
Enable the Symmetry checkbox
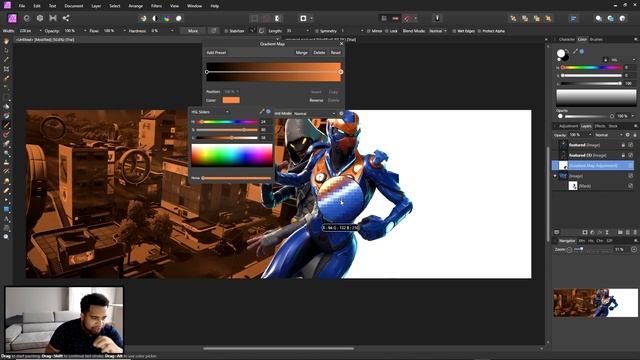click(317, 31)
